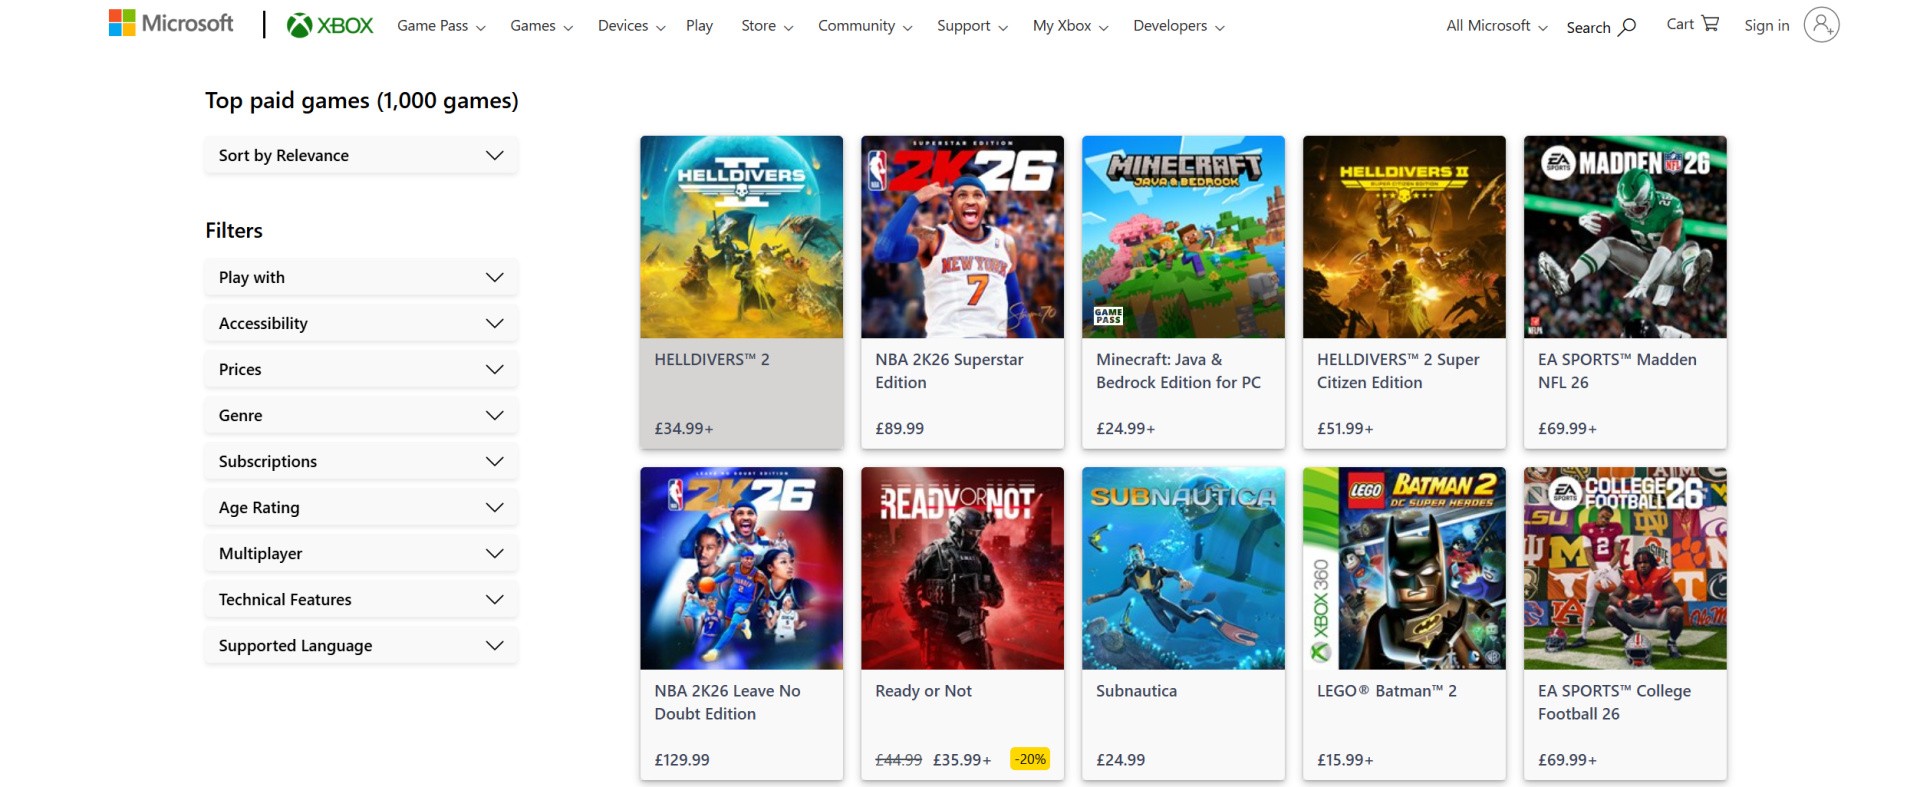Open NBA 2K26 Leave No Doubt cover
Viewport: 1920px width, 787px height.
pyautogui.click(x=741, y=568)
